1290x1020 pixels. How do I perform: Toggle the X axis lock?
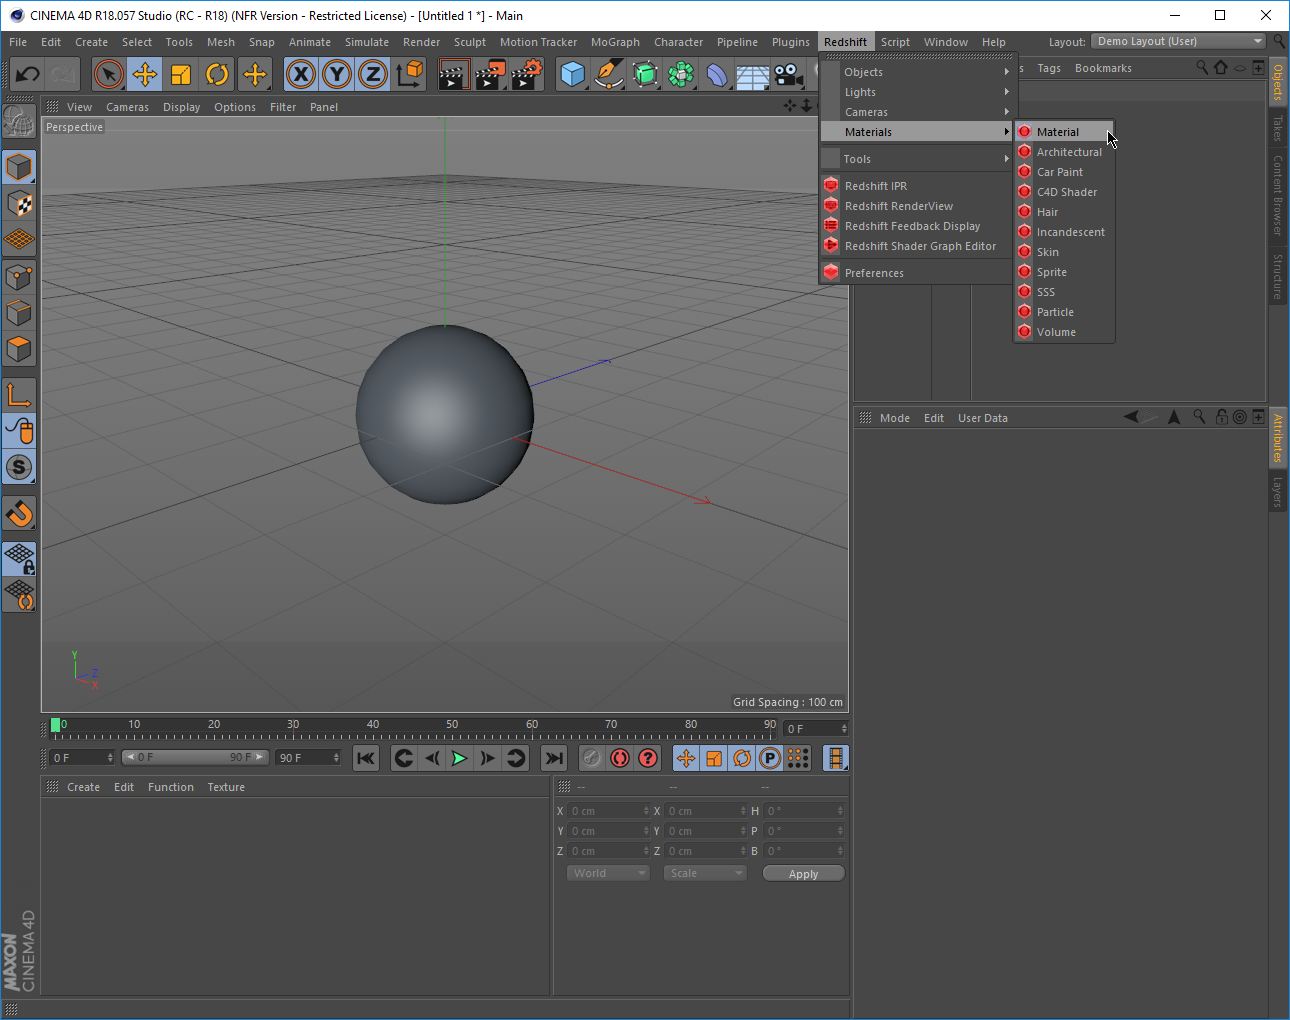tap(301, 74)
